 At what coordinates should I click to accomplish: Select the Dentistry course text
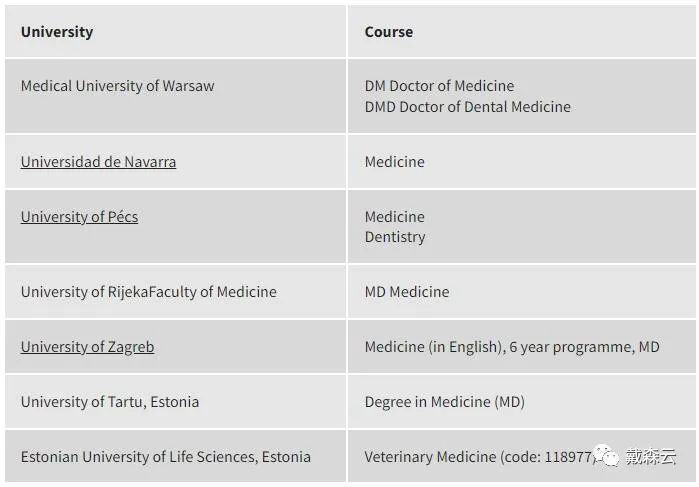point(394,237)
